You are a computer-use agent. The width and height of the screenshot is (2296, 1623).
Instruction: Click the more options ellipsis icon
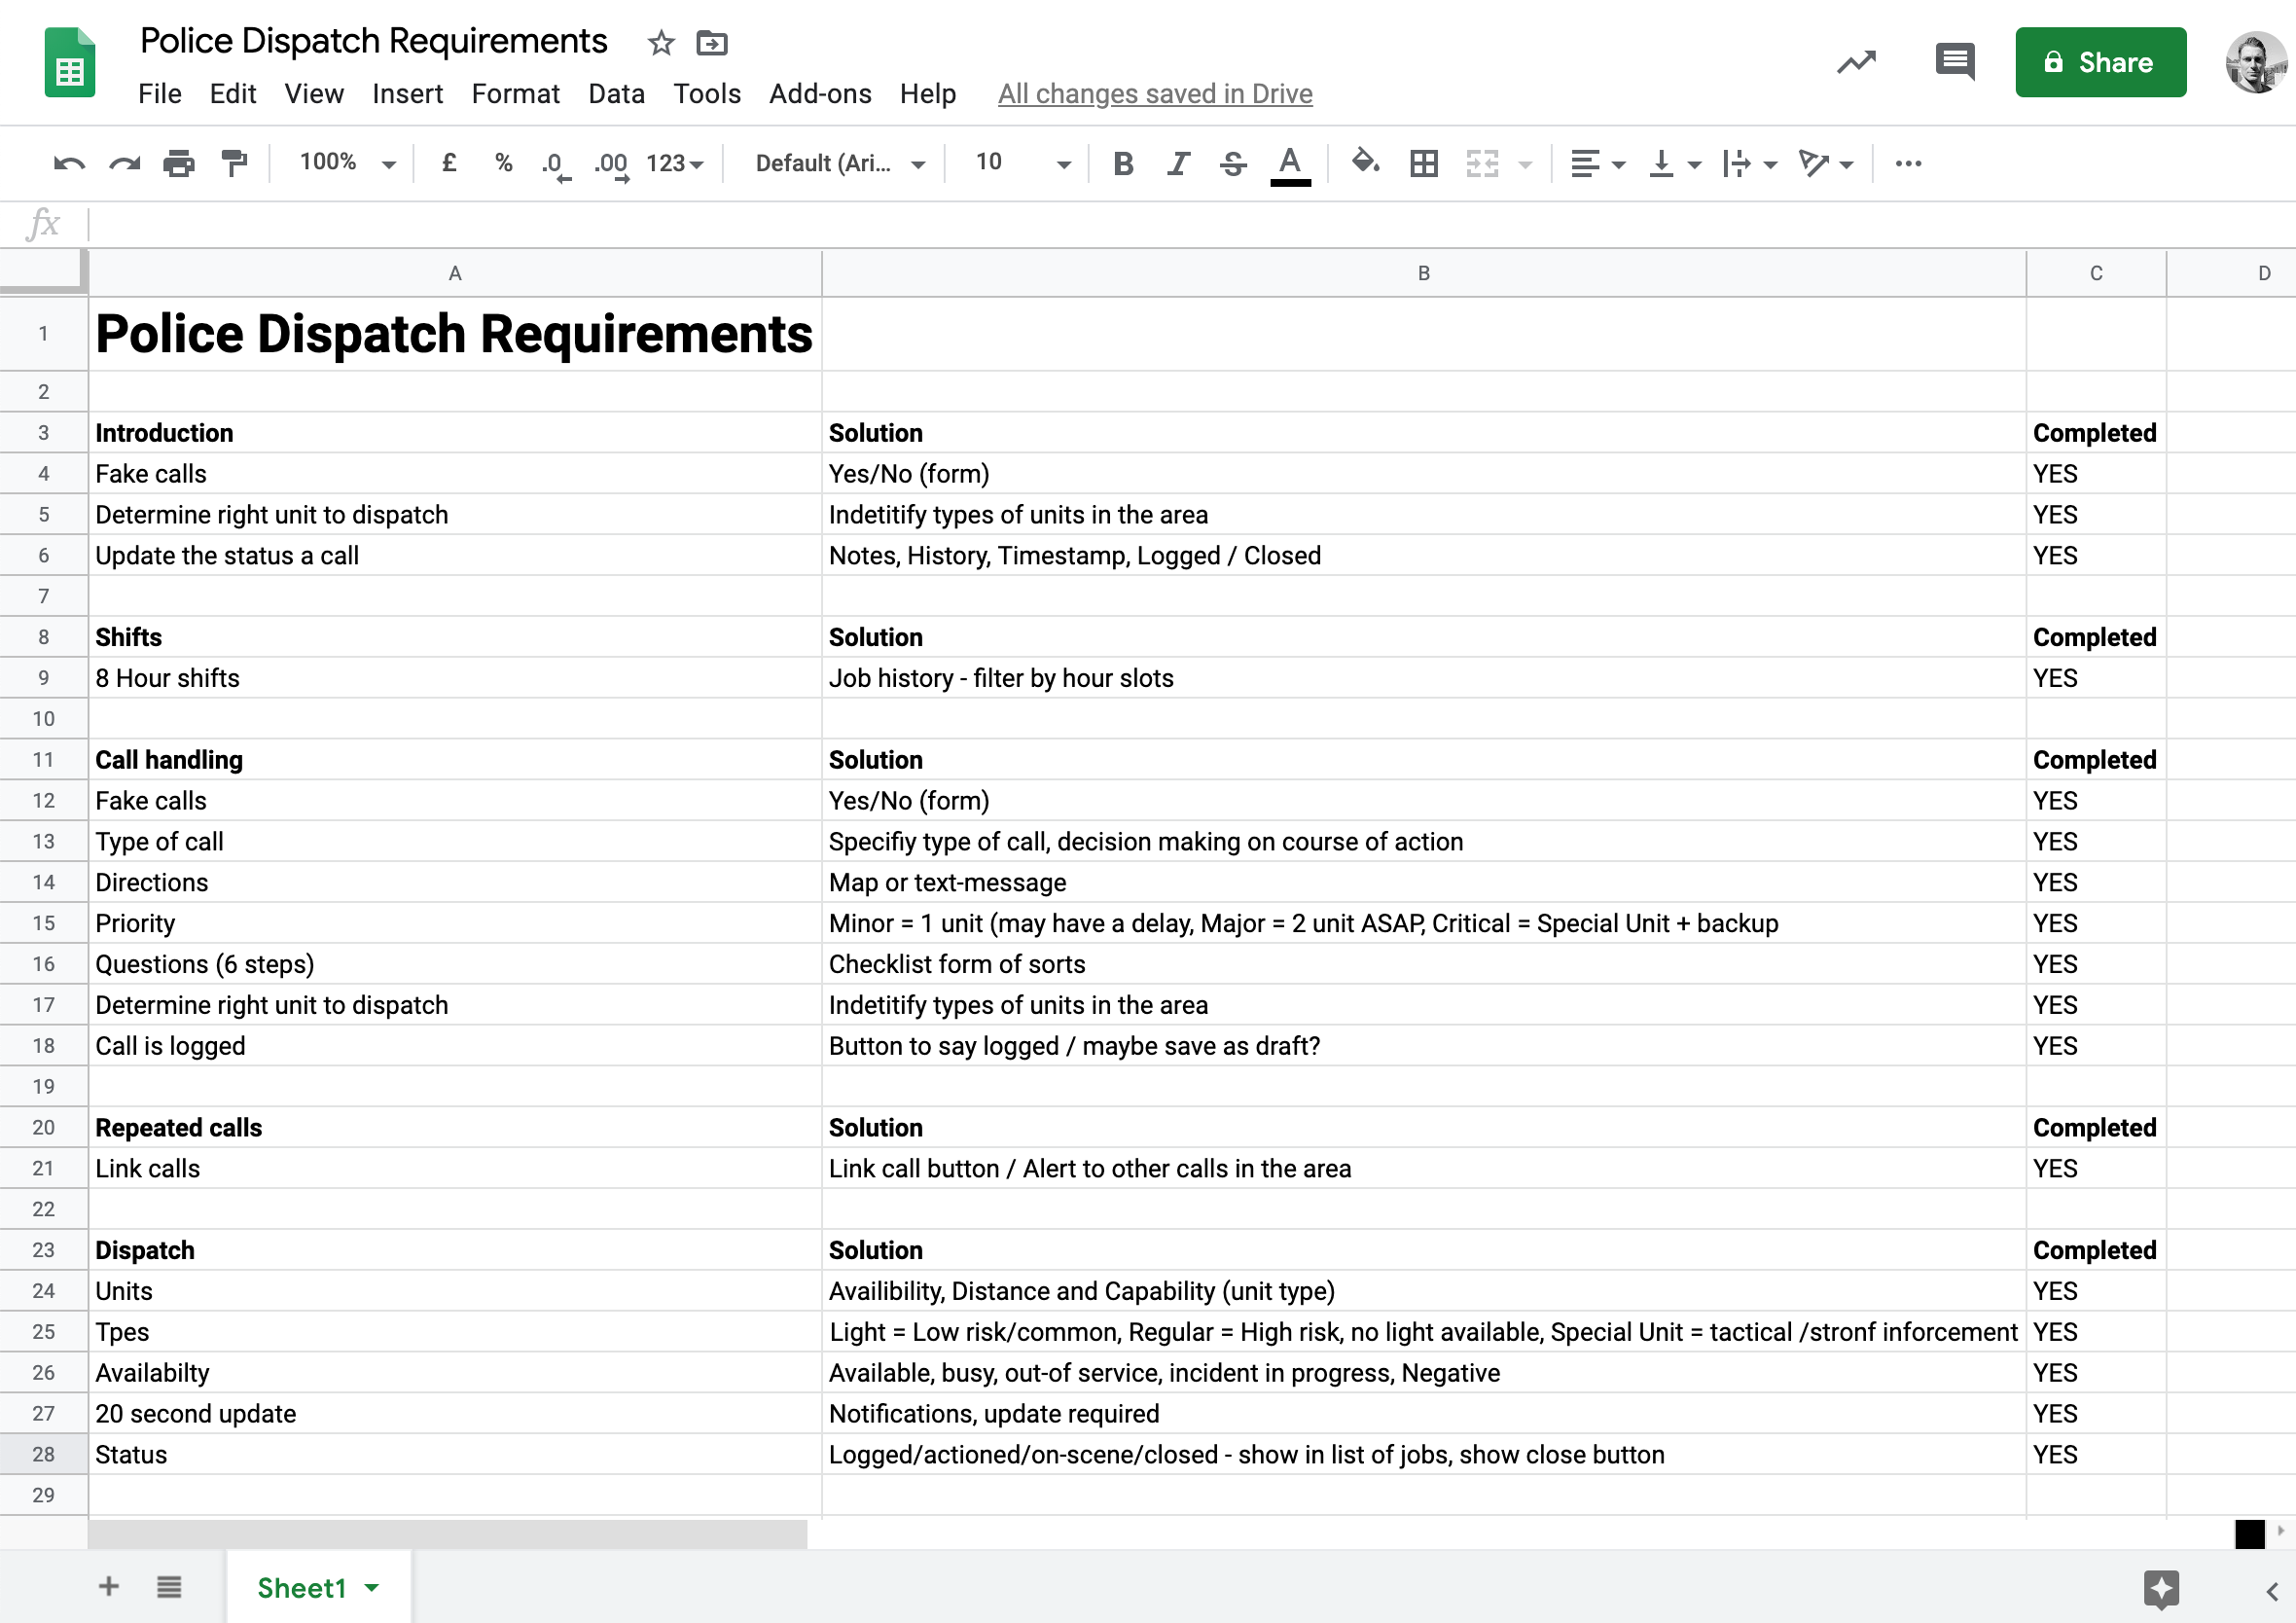point(1908,163)
